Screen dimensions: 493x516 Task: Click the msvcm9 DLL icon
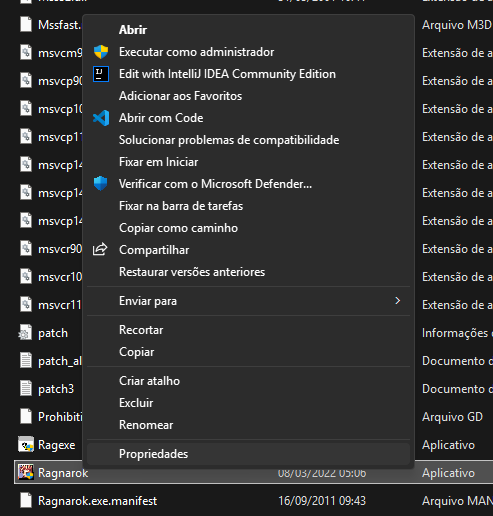[x=26, y=53]
